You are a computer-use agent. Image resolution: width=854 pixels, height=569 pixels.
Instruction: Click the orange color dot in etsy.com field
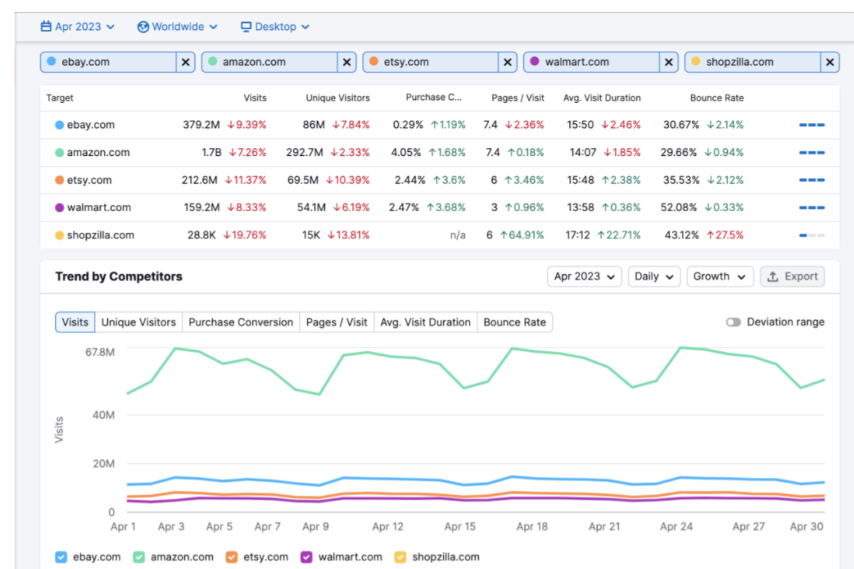point(374,61)
